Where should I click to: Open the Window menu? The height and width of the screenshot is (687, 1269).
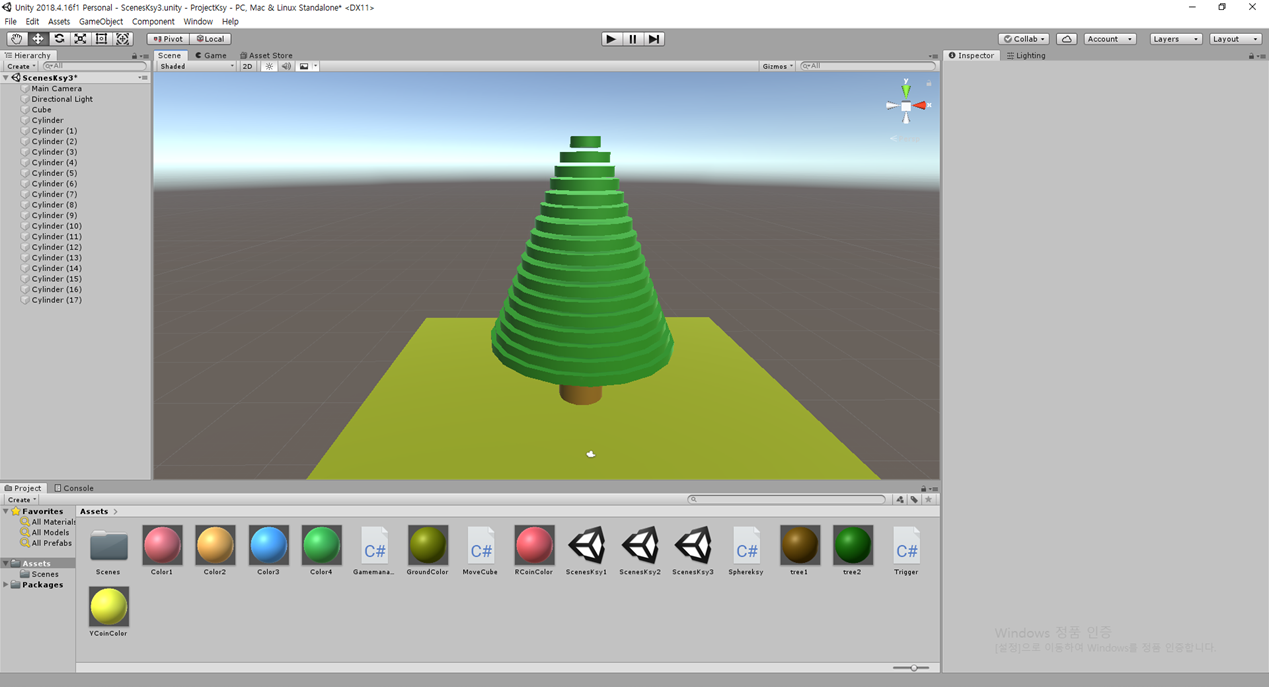coord(198,21)
